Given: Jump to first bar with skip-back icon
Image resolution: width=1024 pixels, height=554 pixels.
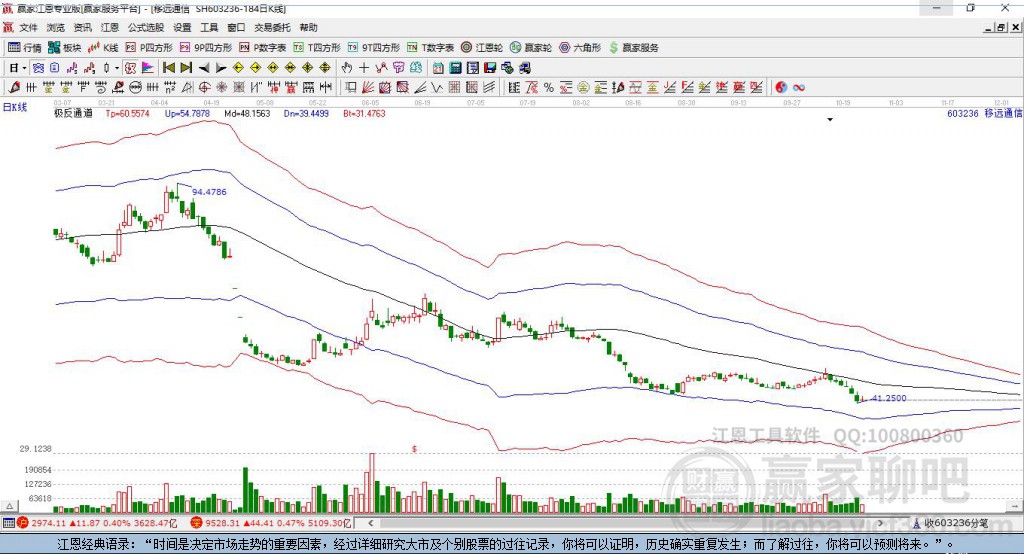Looking at the screenshot, I should (168, 68).
